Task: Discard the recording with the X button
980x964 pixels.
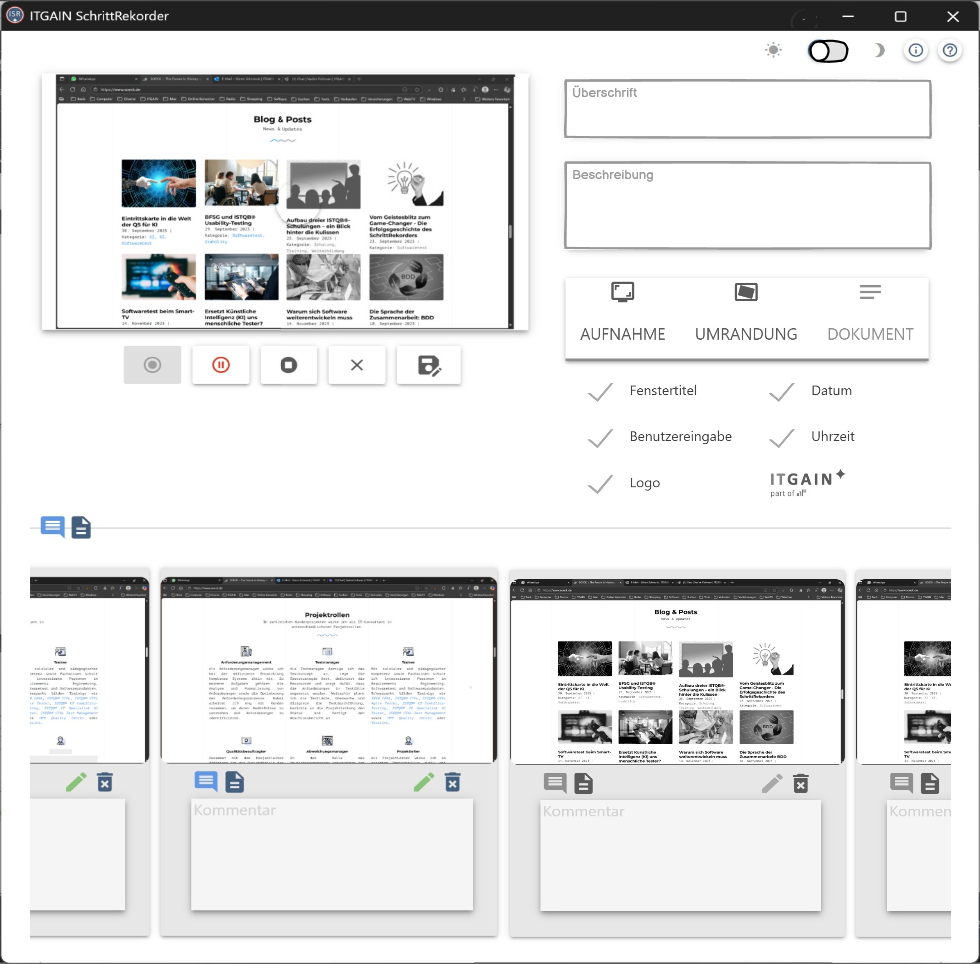Action: pos(357,365)
